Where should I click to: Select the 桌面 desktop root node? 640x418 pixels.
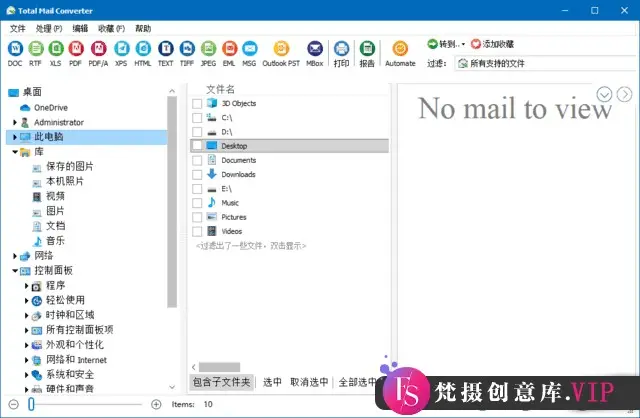[x=32, y=92]
